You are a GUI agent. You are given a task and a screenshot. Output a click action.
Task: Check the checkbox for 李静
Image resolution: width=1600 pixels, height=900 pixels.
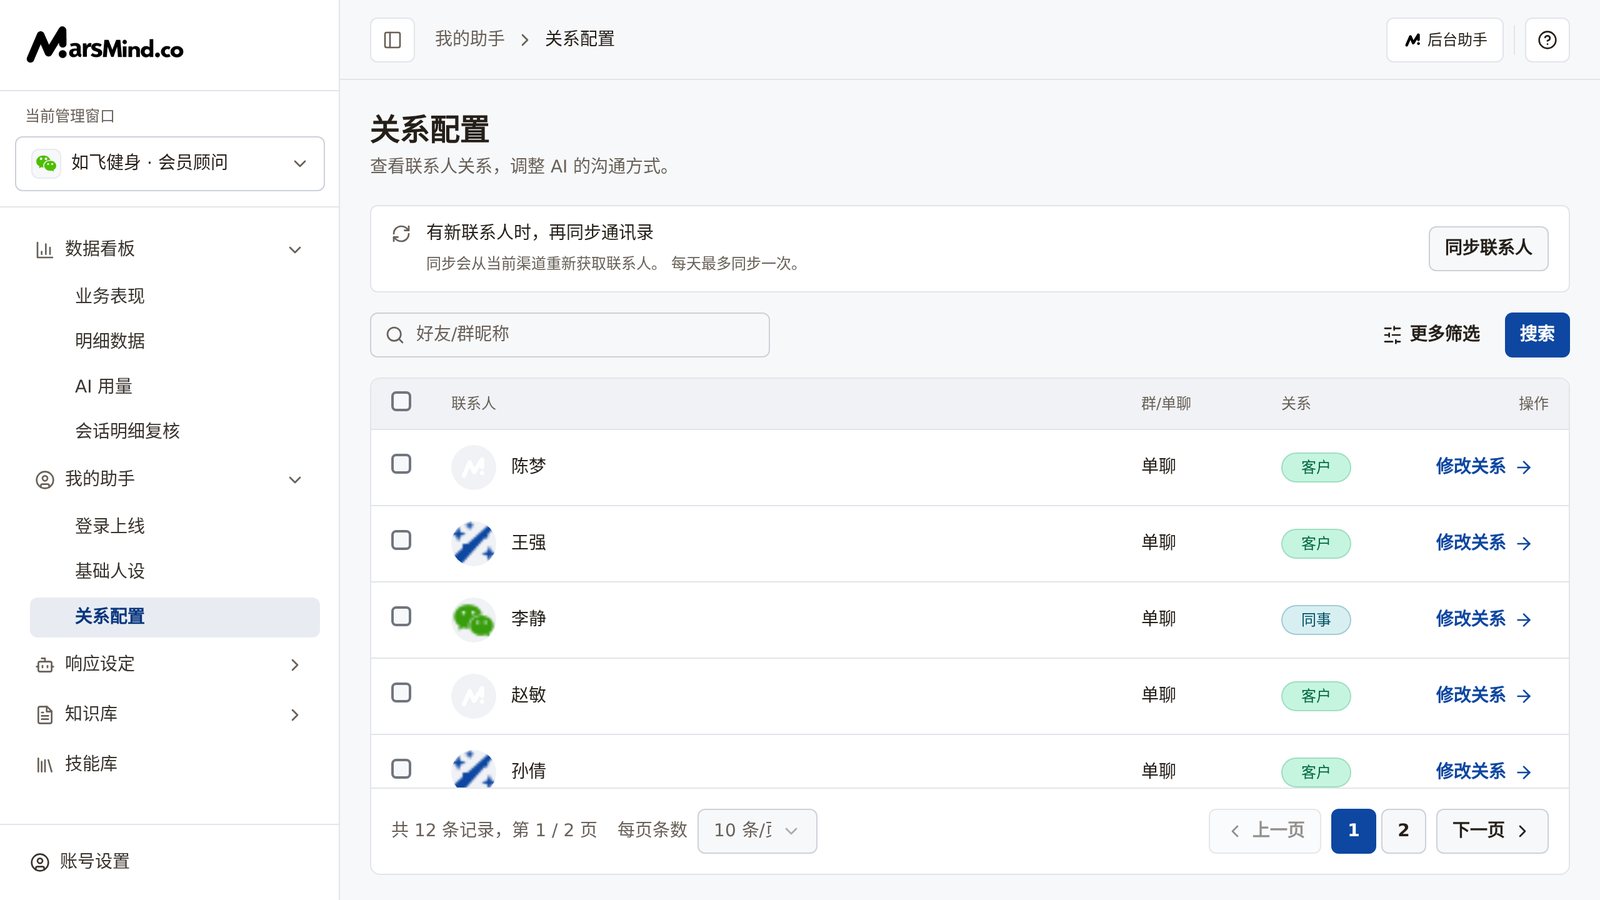coord(401,616)
